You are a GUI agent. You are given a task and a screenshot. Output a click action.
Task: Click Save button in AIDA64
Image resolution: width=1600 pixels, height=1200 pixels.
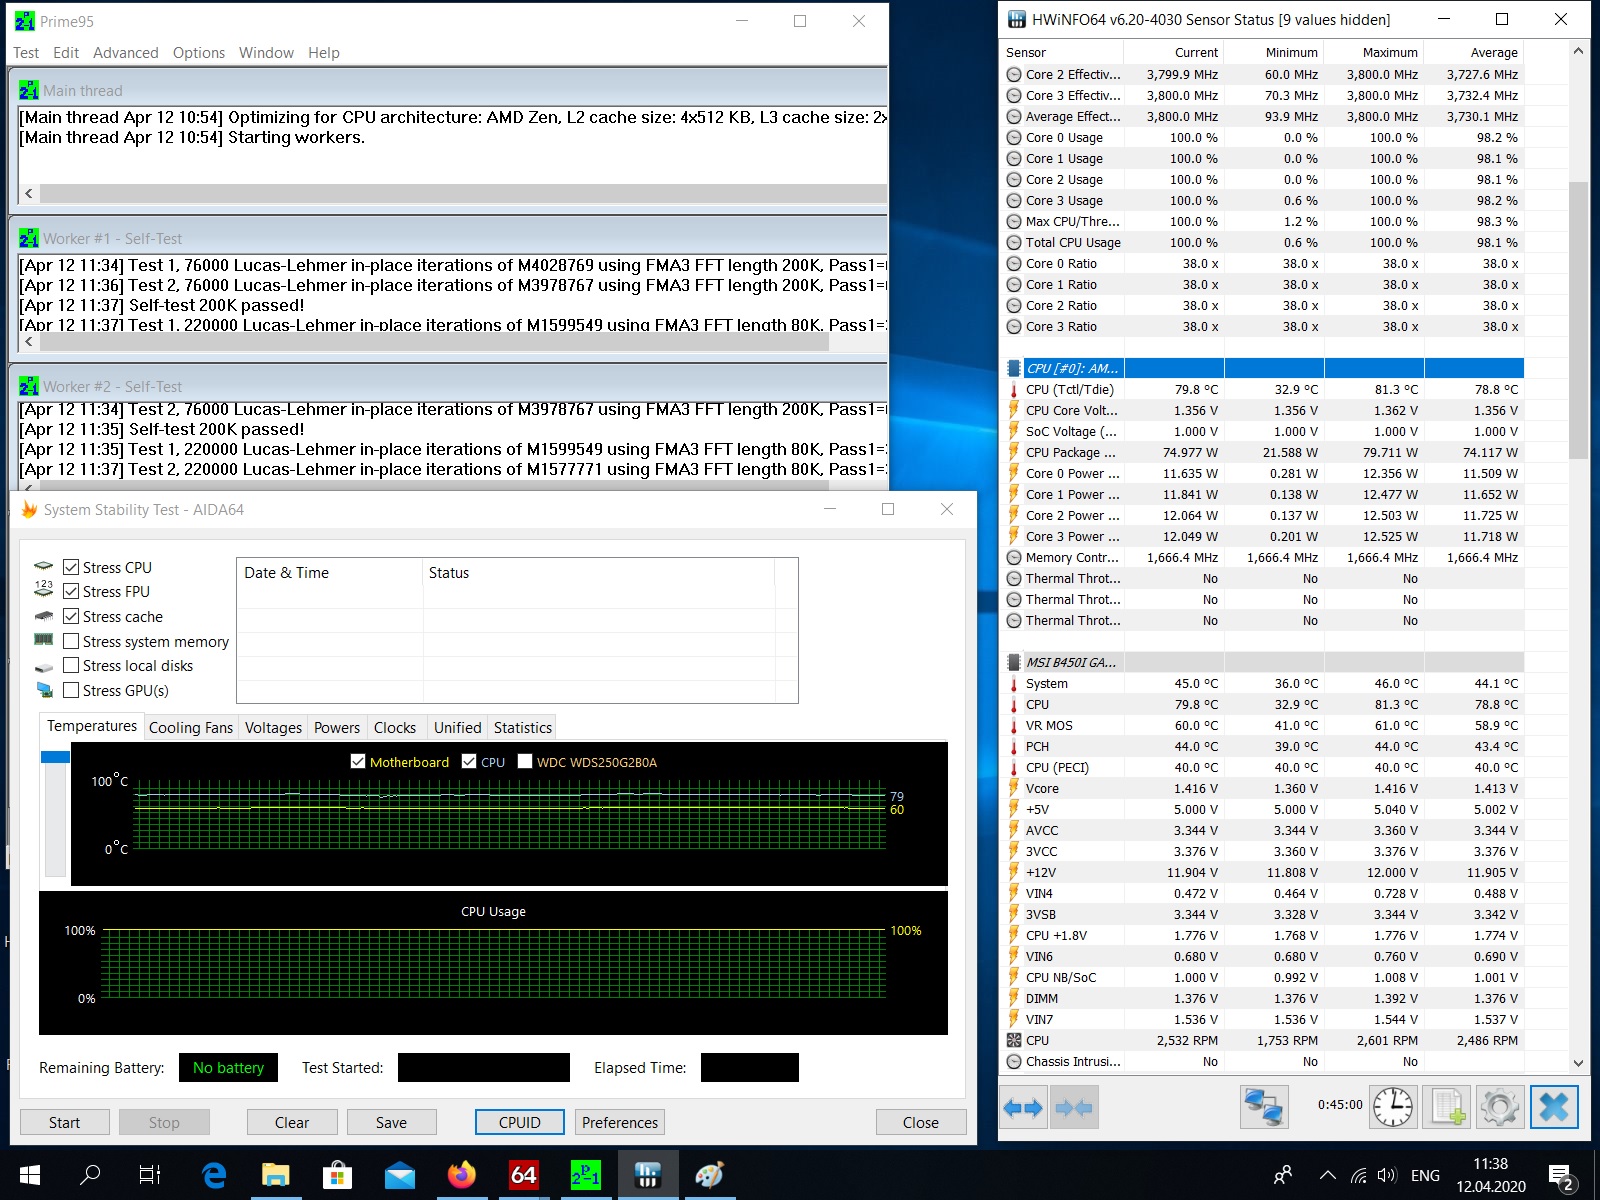click(x=391, y=1122)
